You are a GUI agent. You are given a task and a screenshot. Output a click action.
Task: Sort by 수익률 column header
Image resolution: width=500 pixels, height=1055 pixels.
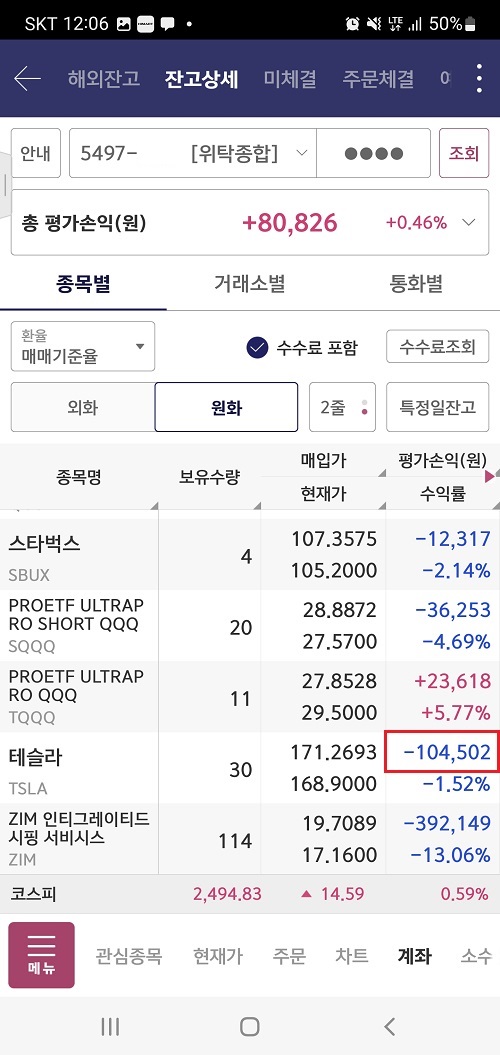(x=443, y=494)
